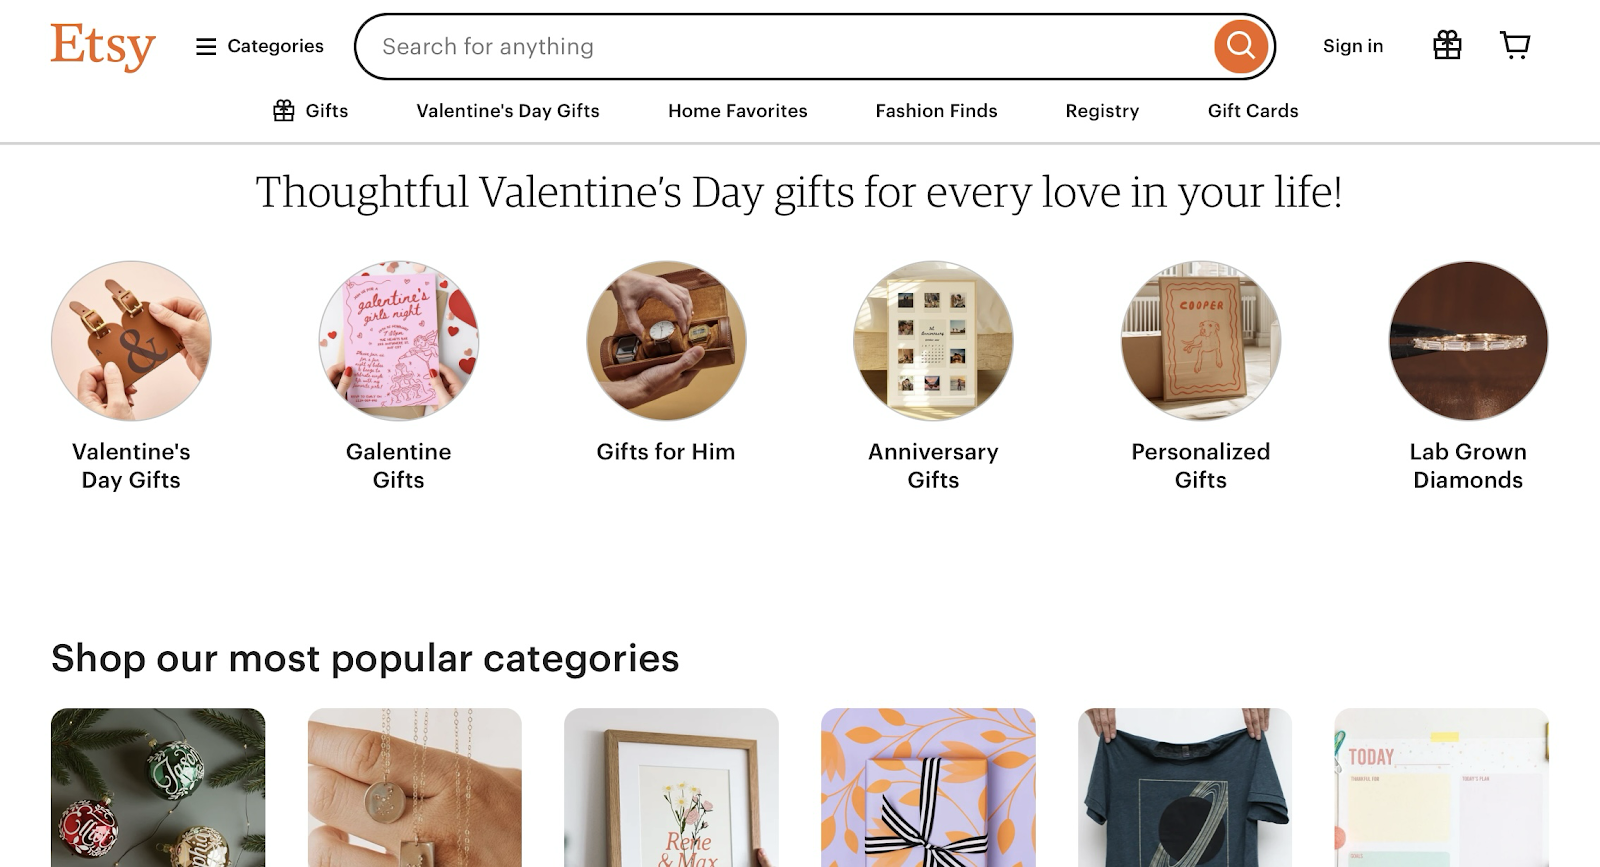1600x867 pixels.
Task: Expand the Categories menu
Action: pyautogui.click(x=274, y=46)
